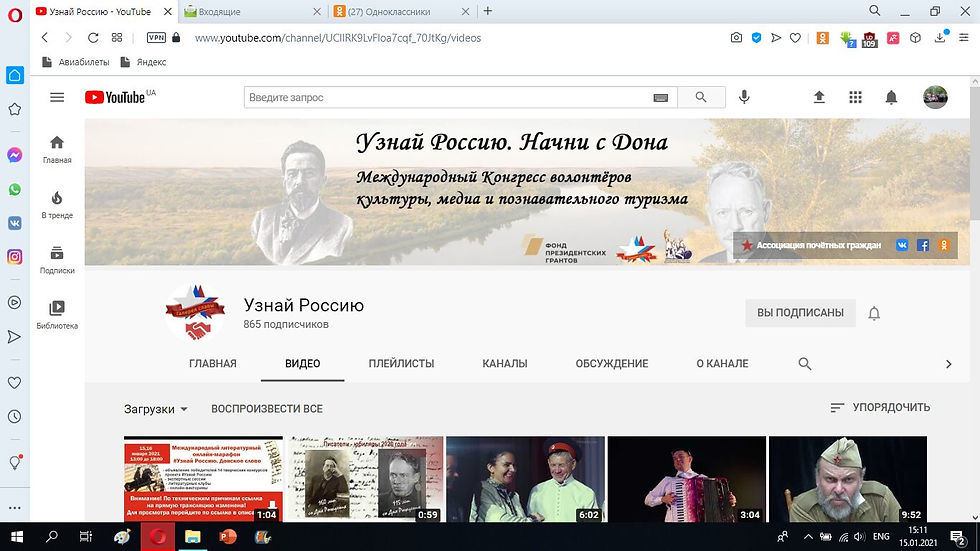980x551 pixels.
Task: Open File Explorer from the taskbar
Action: coord(192,537)
